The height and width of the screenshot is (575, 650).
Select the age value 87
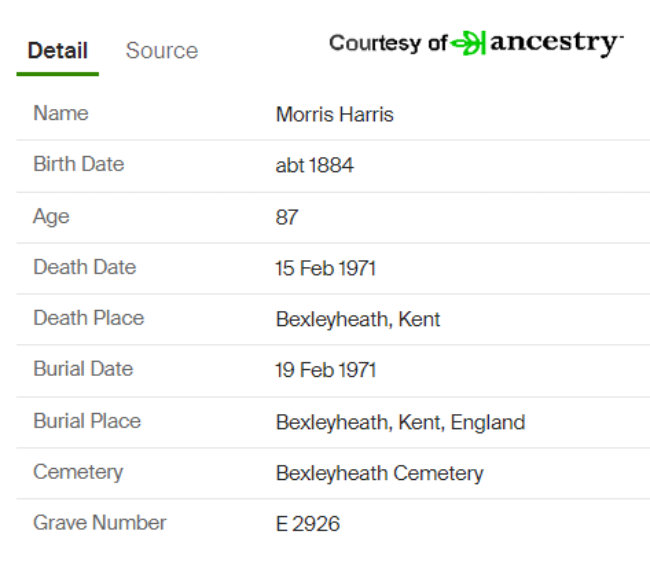click(x=287, y=217)
